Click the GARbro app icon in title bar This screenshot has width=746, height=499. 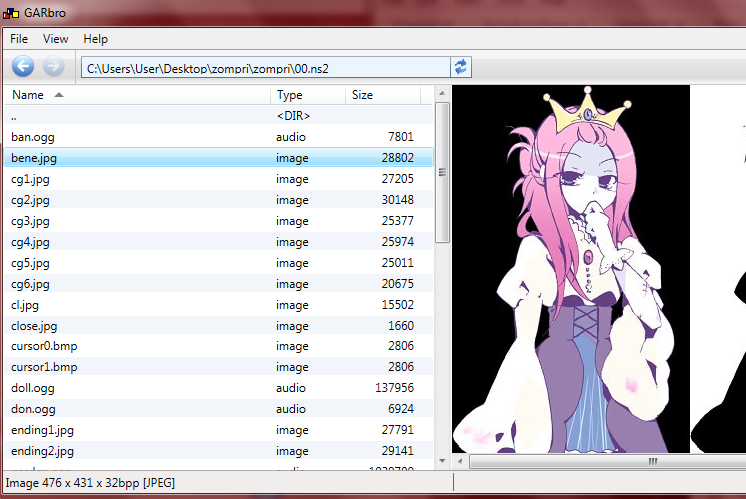point(11,13)
